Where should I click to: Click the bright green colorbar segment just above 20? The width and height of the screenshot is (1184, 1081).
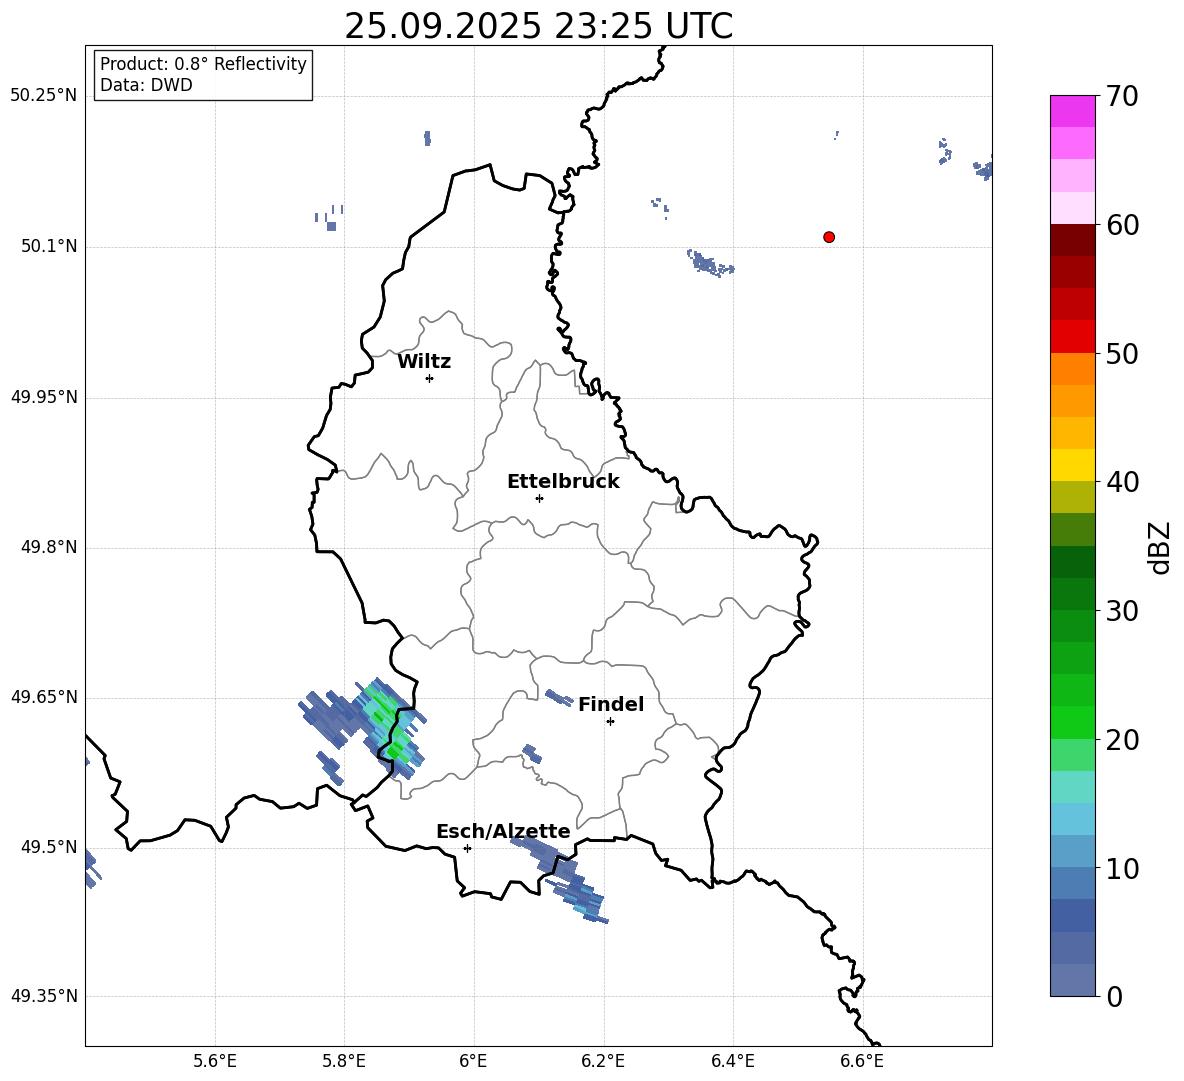(1073, 723)
